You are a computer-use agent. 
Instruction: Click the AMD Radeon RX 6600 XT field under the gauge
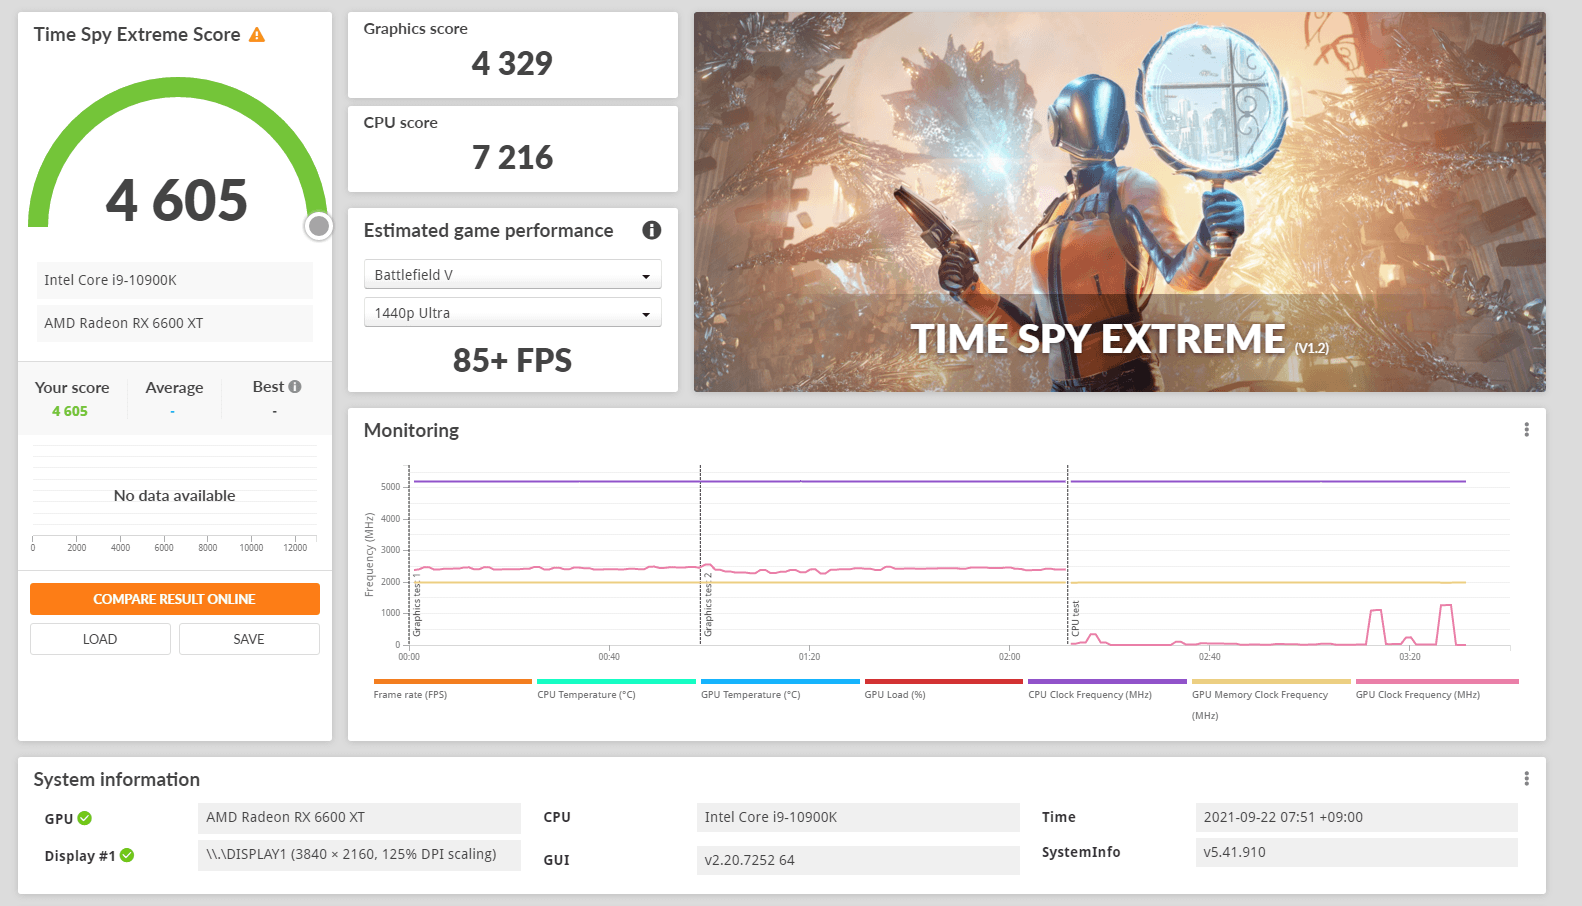click(x=175, y=323)
